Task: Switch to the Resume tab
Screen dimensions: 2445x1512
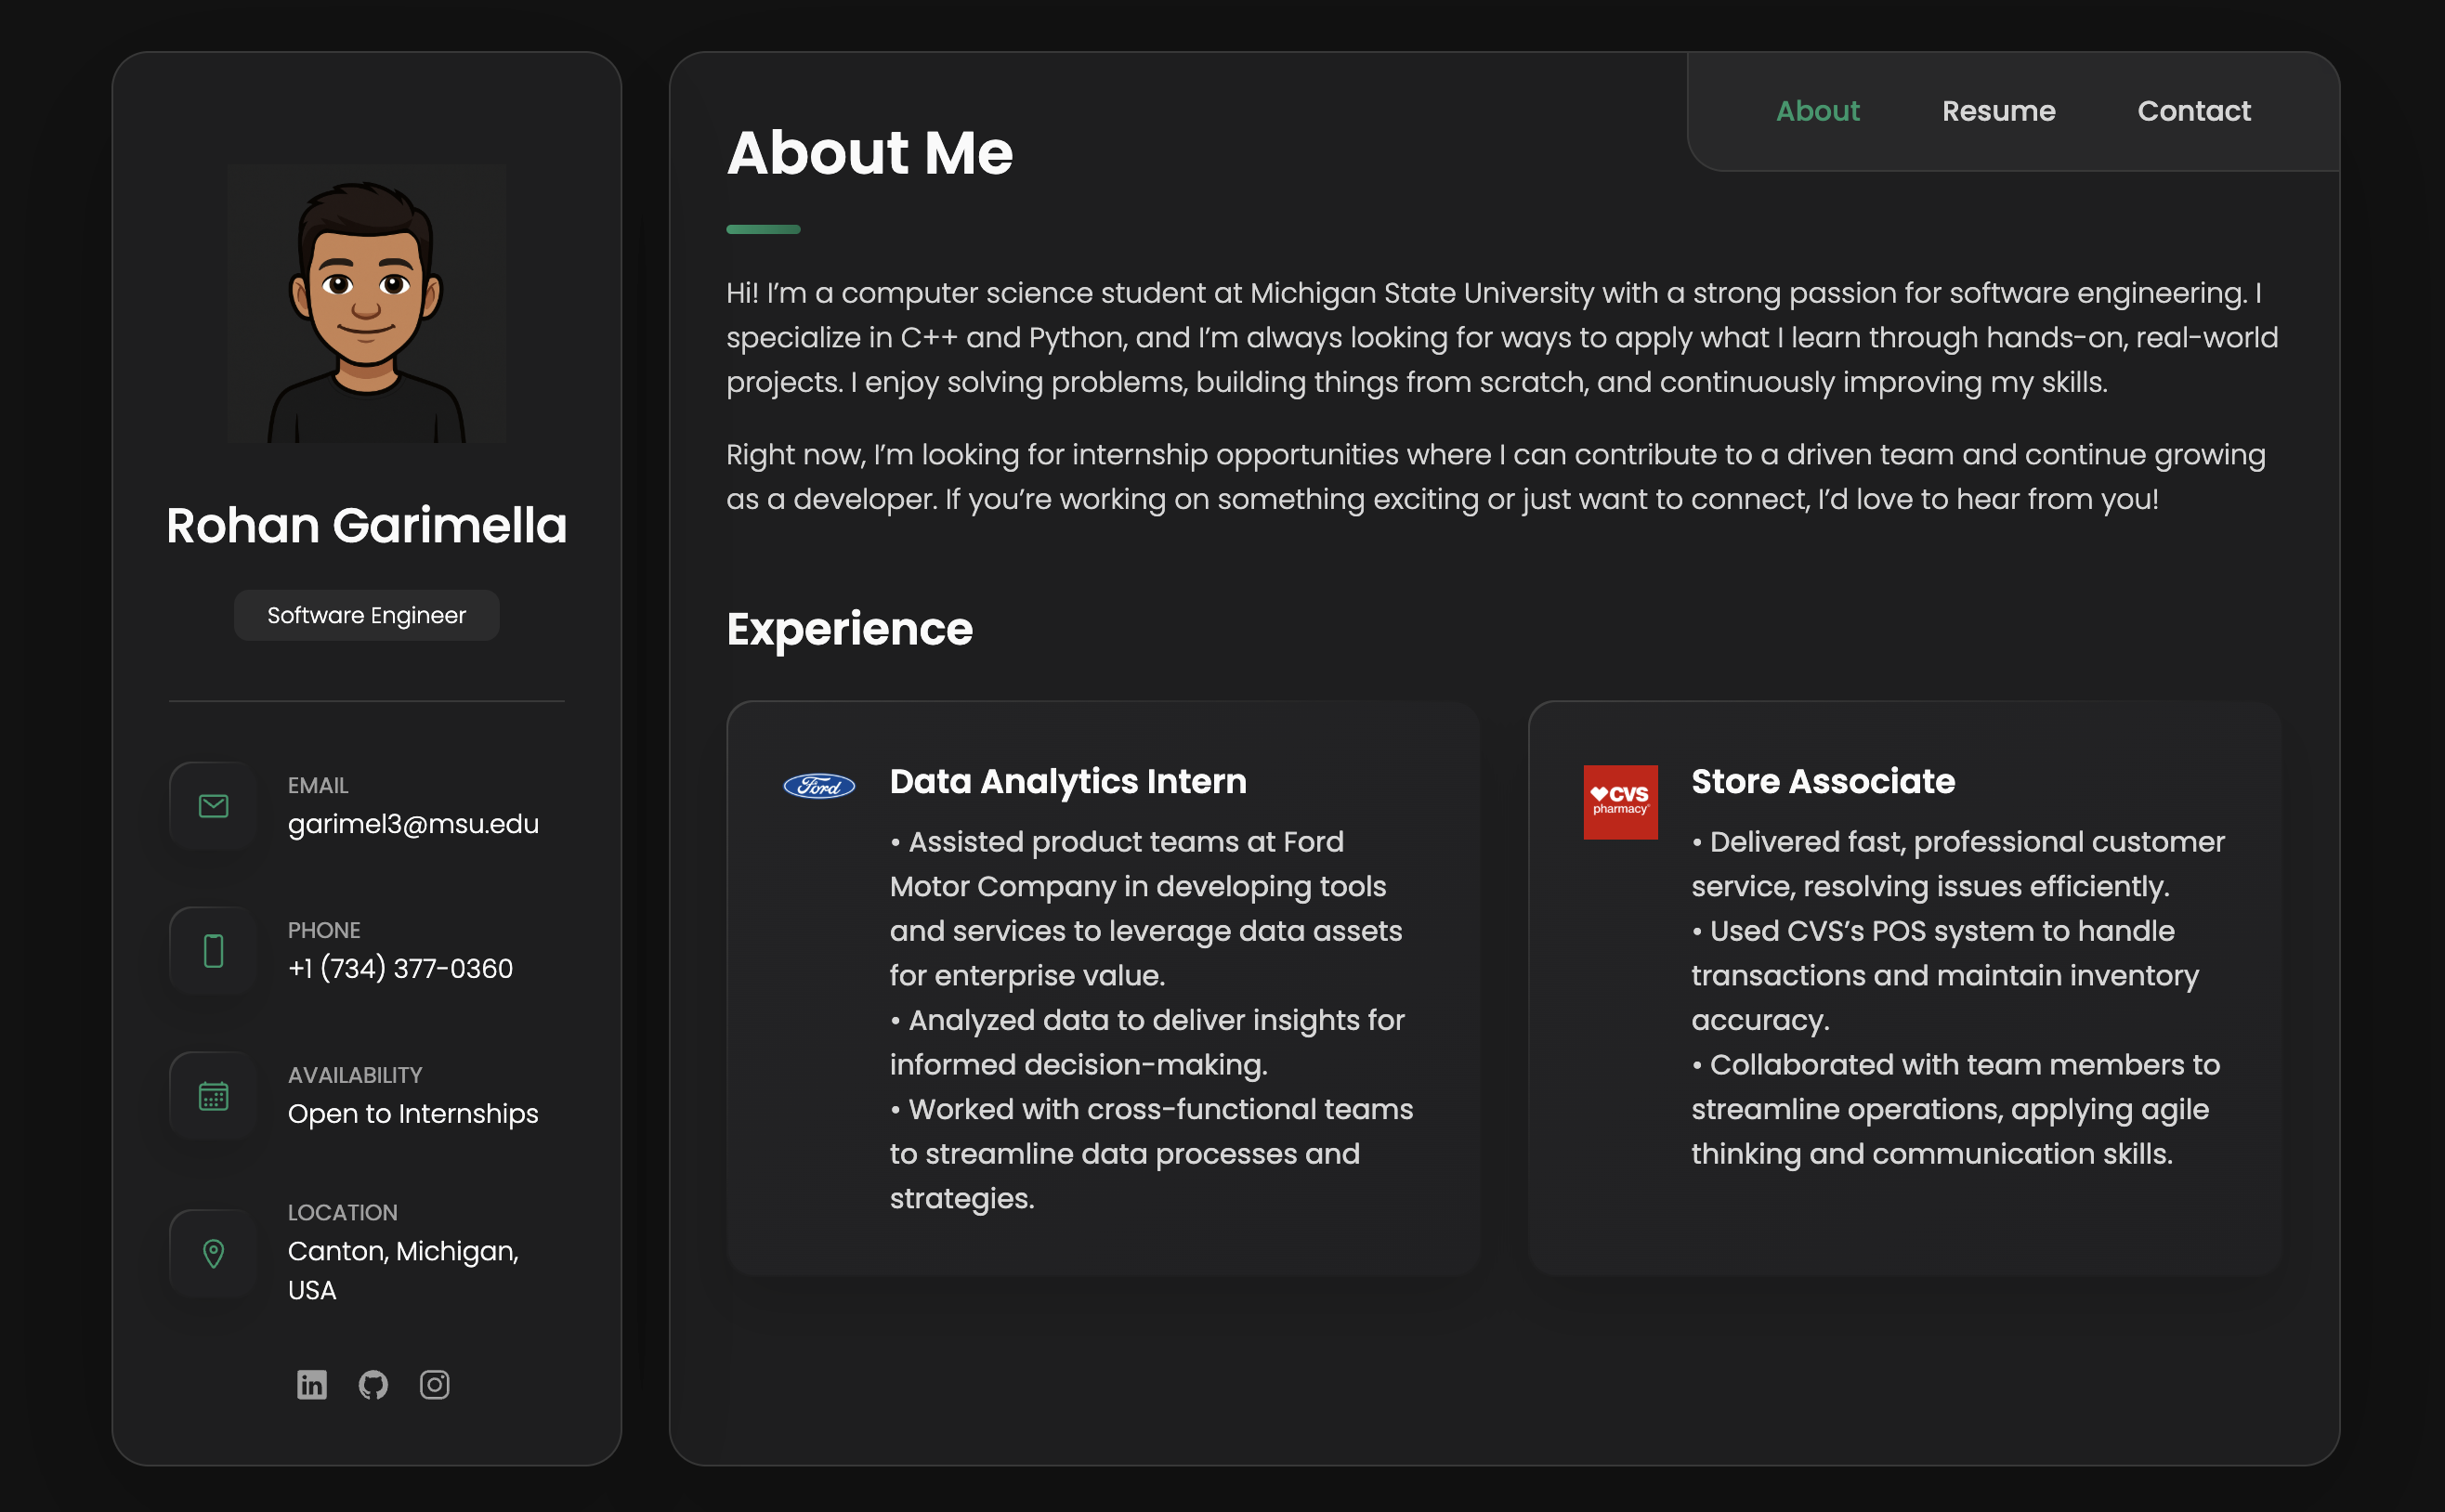Action: coord(1999,111)
